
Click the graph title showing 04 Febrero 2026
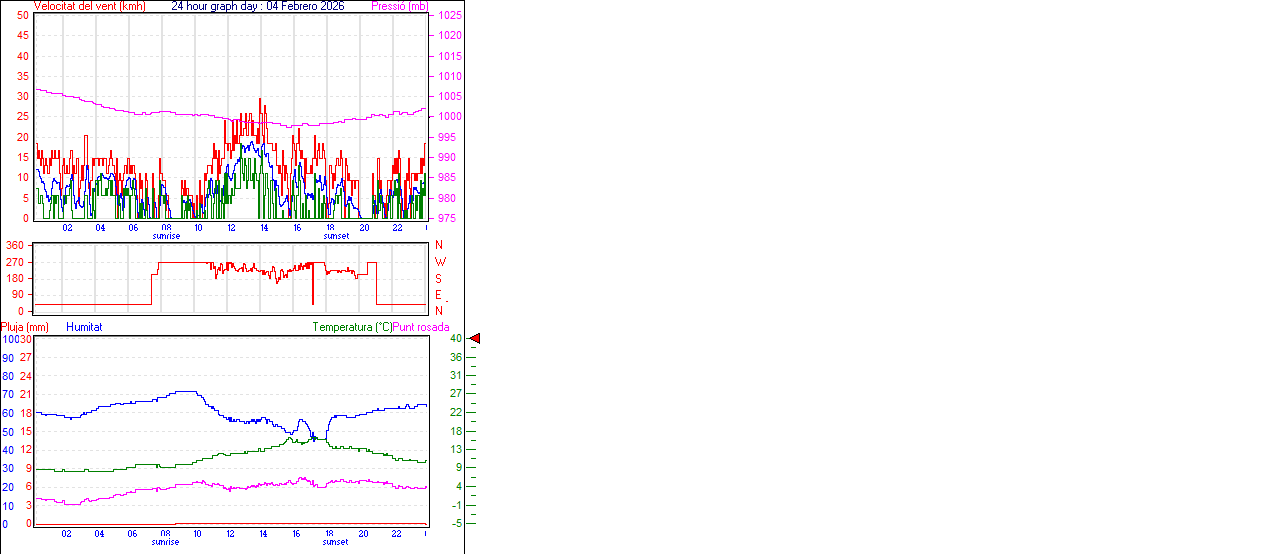coord(258,6)
